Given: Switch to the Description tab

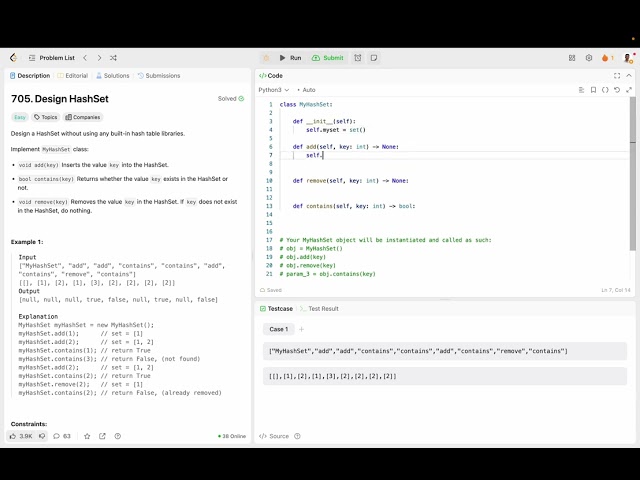Looking at the screenshot, I should pyautogui.click(x=30, y=76).
